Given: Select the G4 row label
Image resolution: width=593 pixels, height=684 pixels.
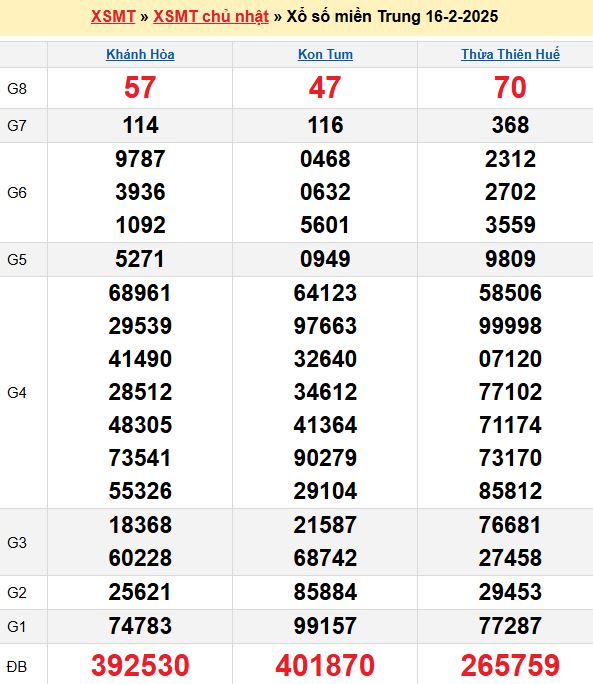Looking at the screenshot, I should point(17,393).
